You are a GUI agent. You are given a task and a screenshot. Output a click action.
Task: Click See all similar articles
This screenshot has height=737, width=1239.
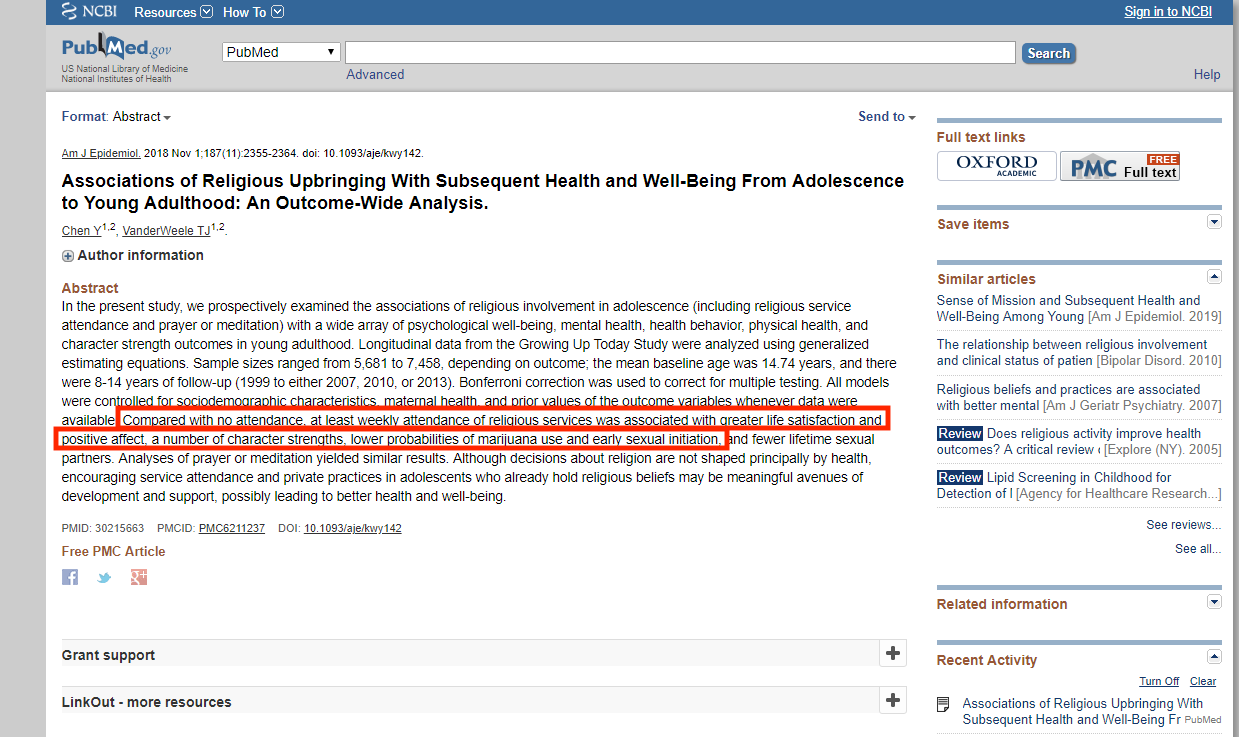pos(1198,549)
